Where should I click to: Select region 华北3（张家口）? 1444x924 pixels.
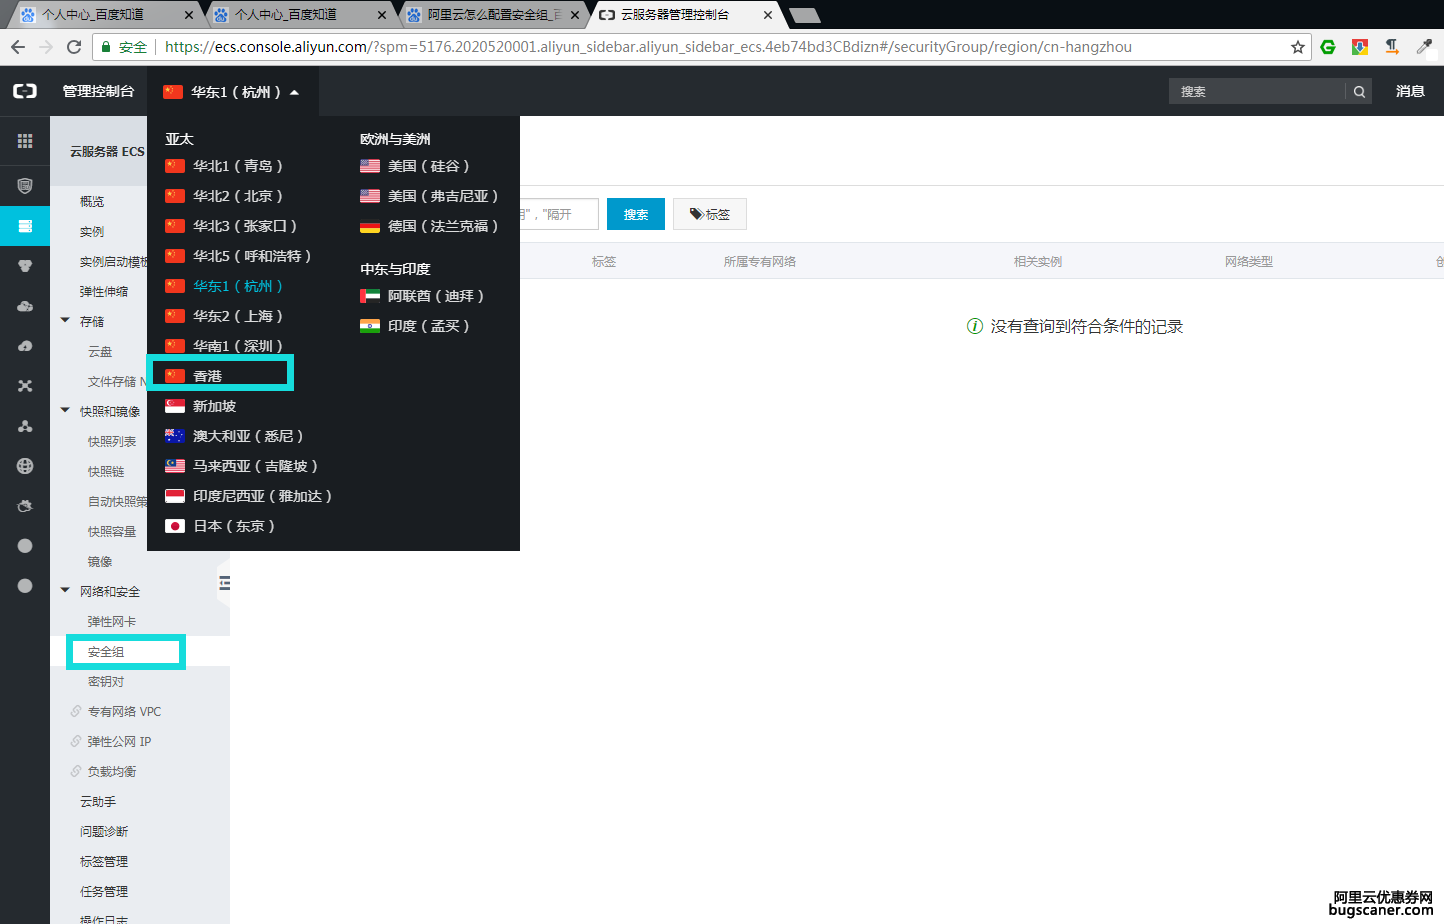pos(231,226)
